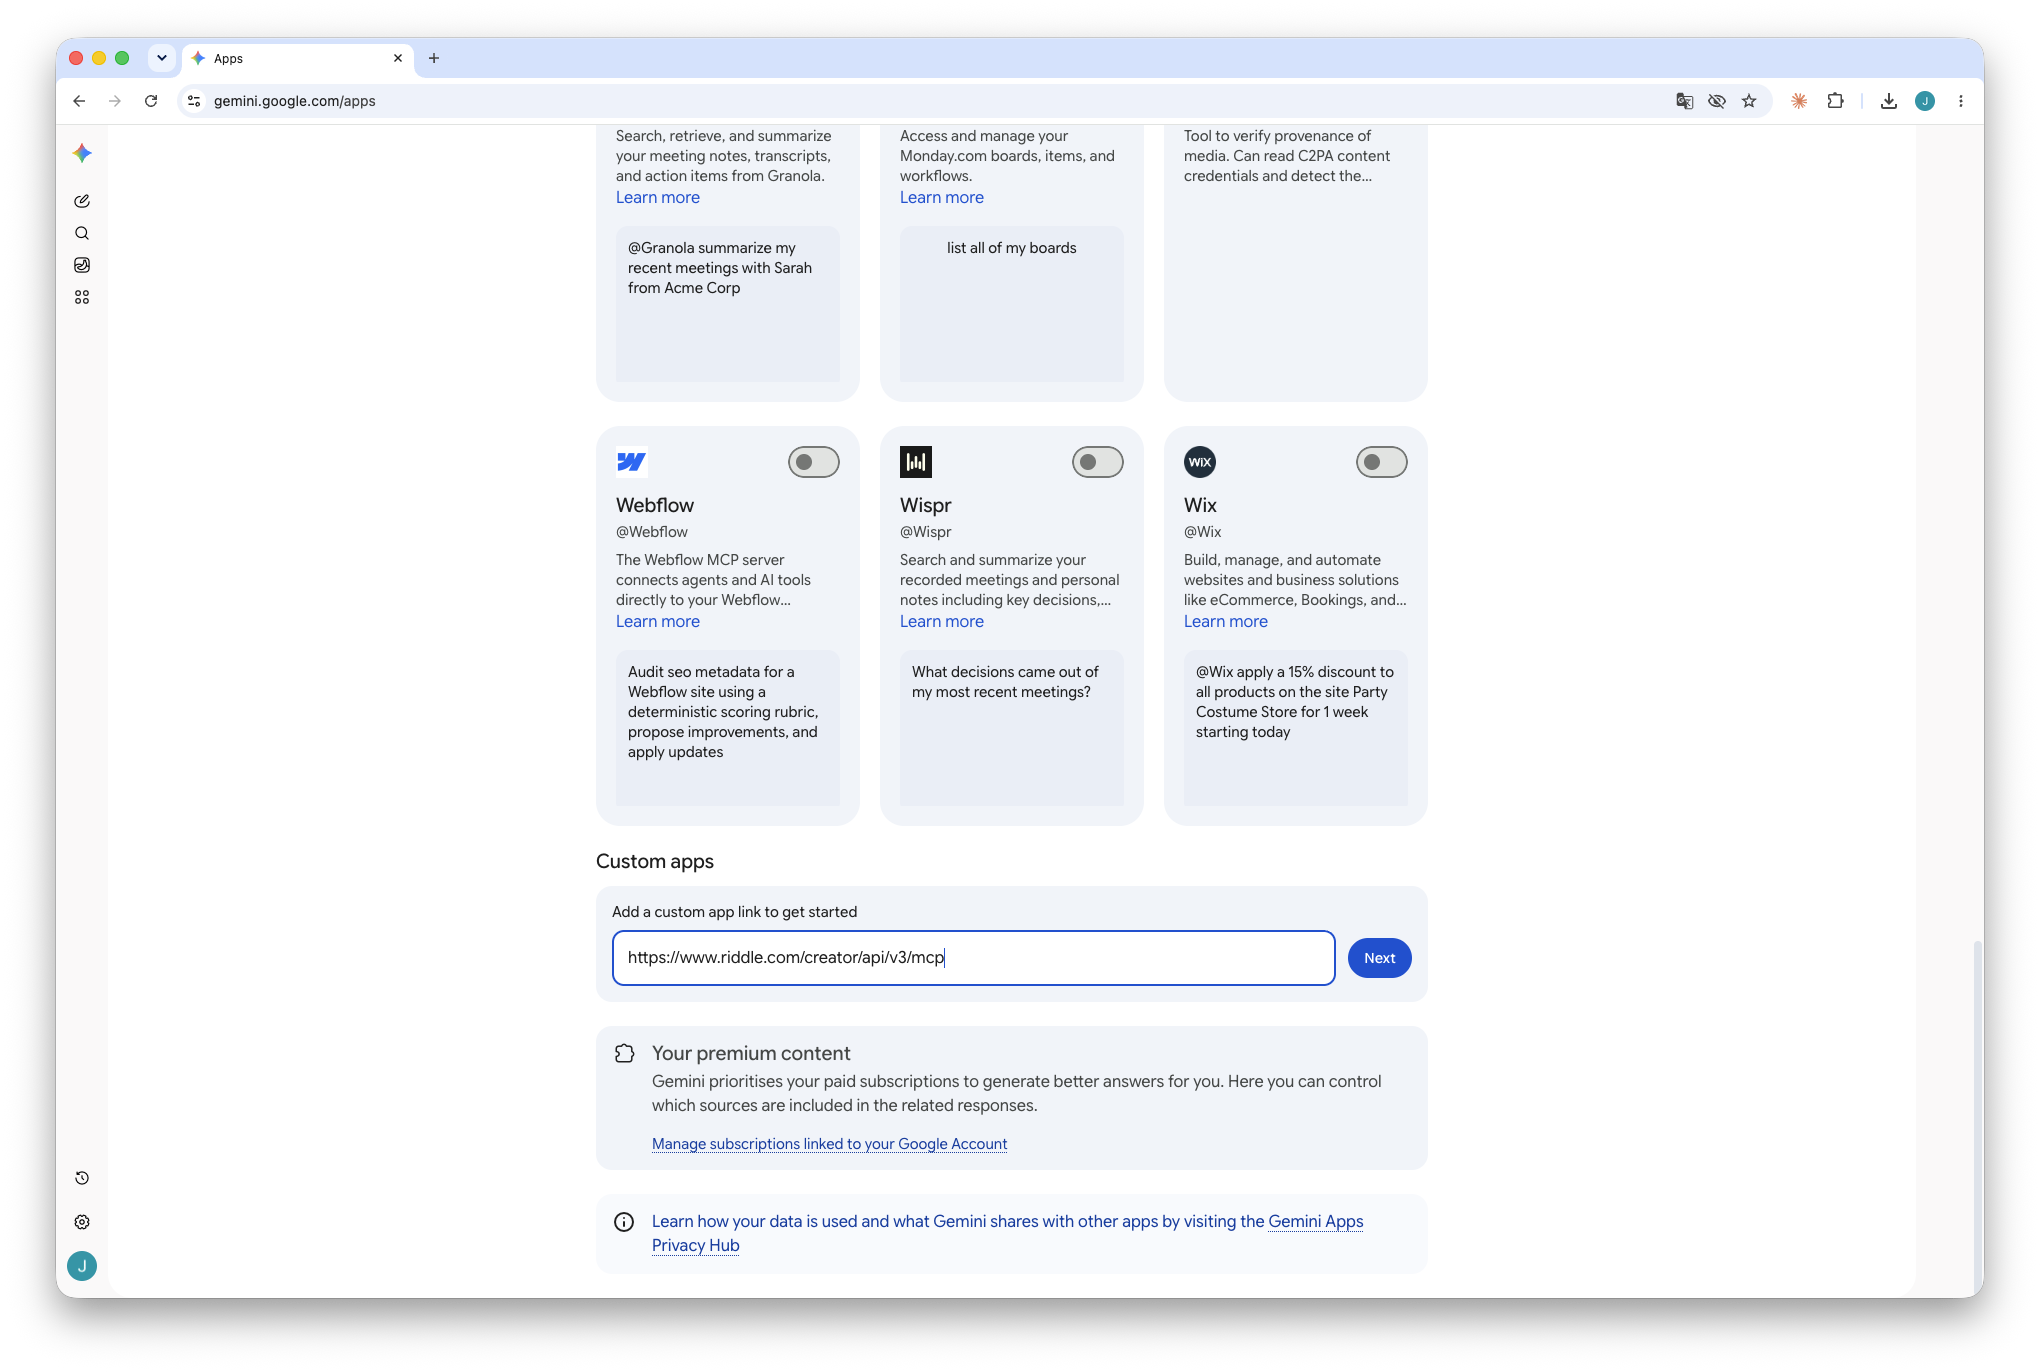Open Learn more under Granola description
This screenshot has height=1372, width=2040.
[x=658, y=198]
